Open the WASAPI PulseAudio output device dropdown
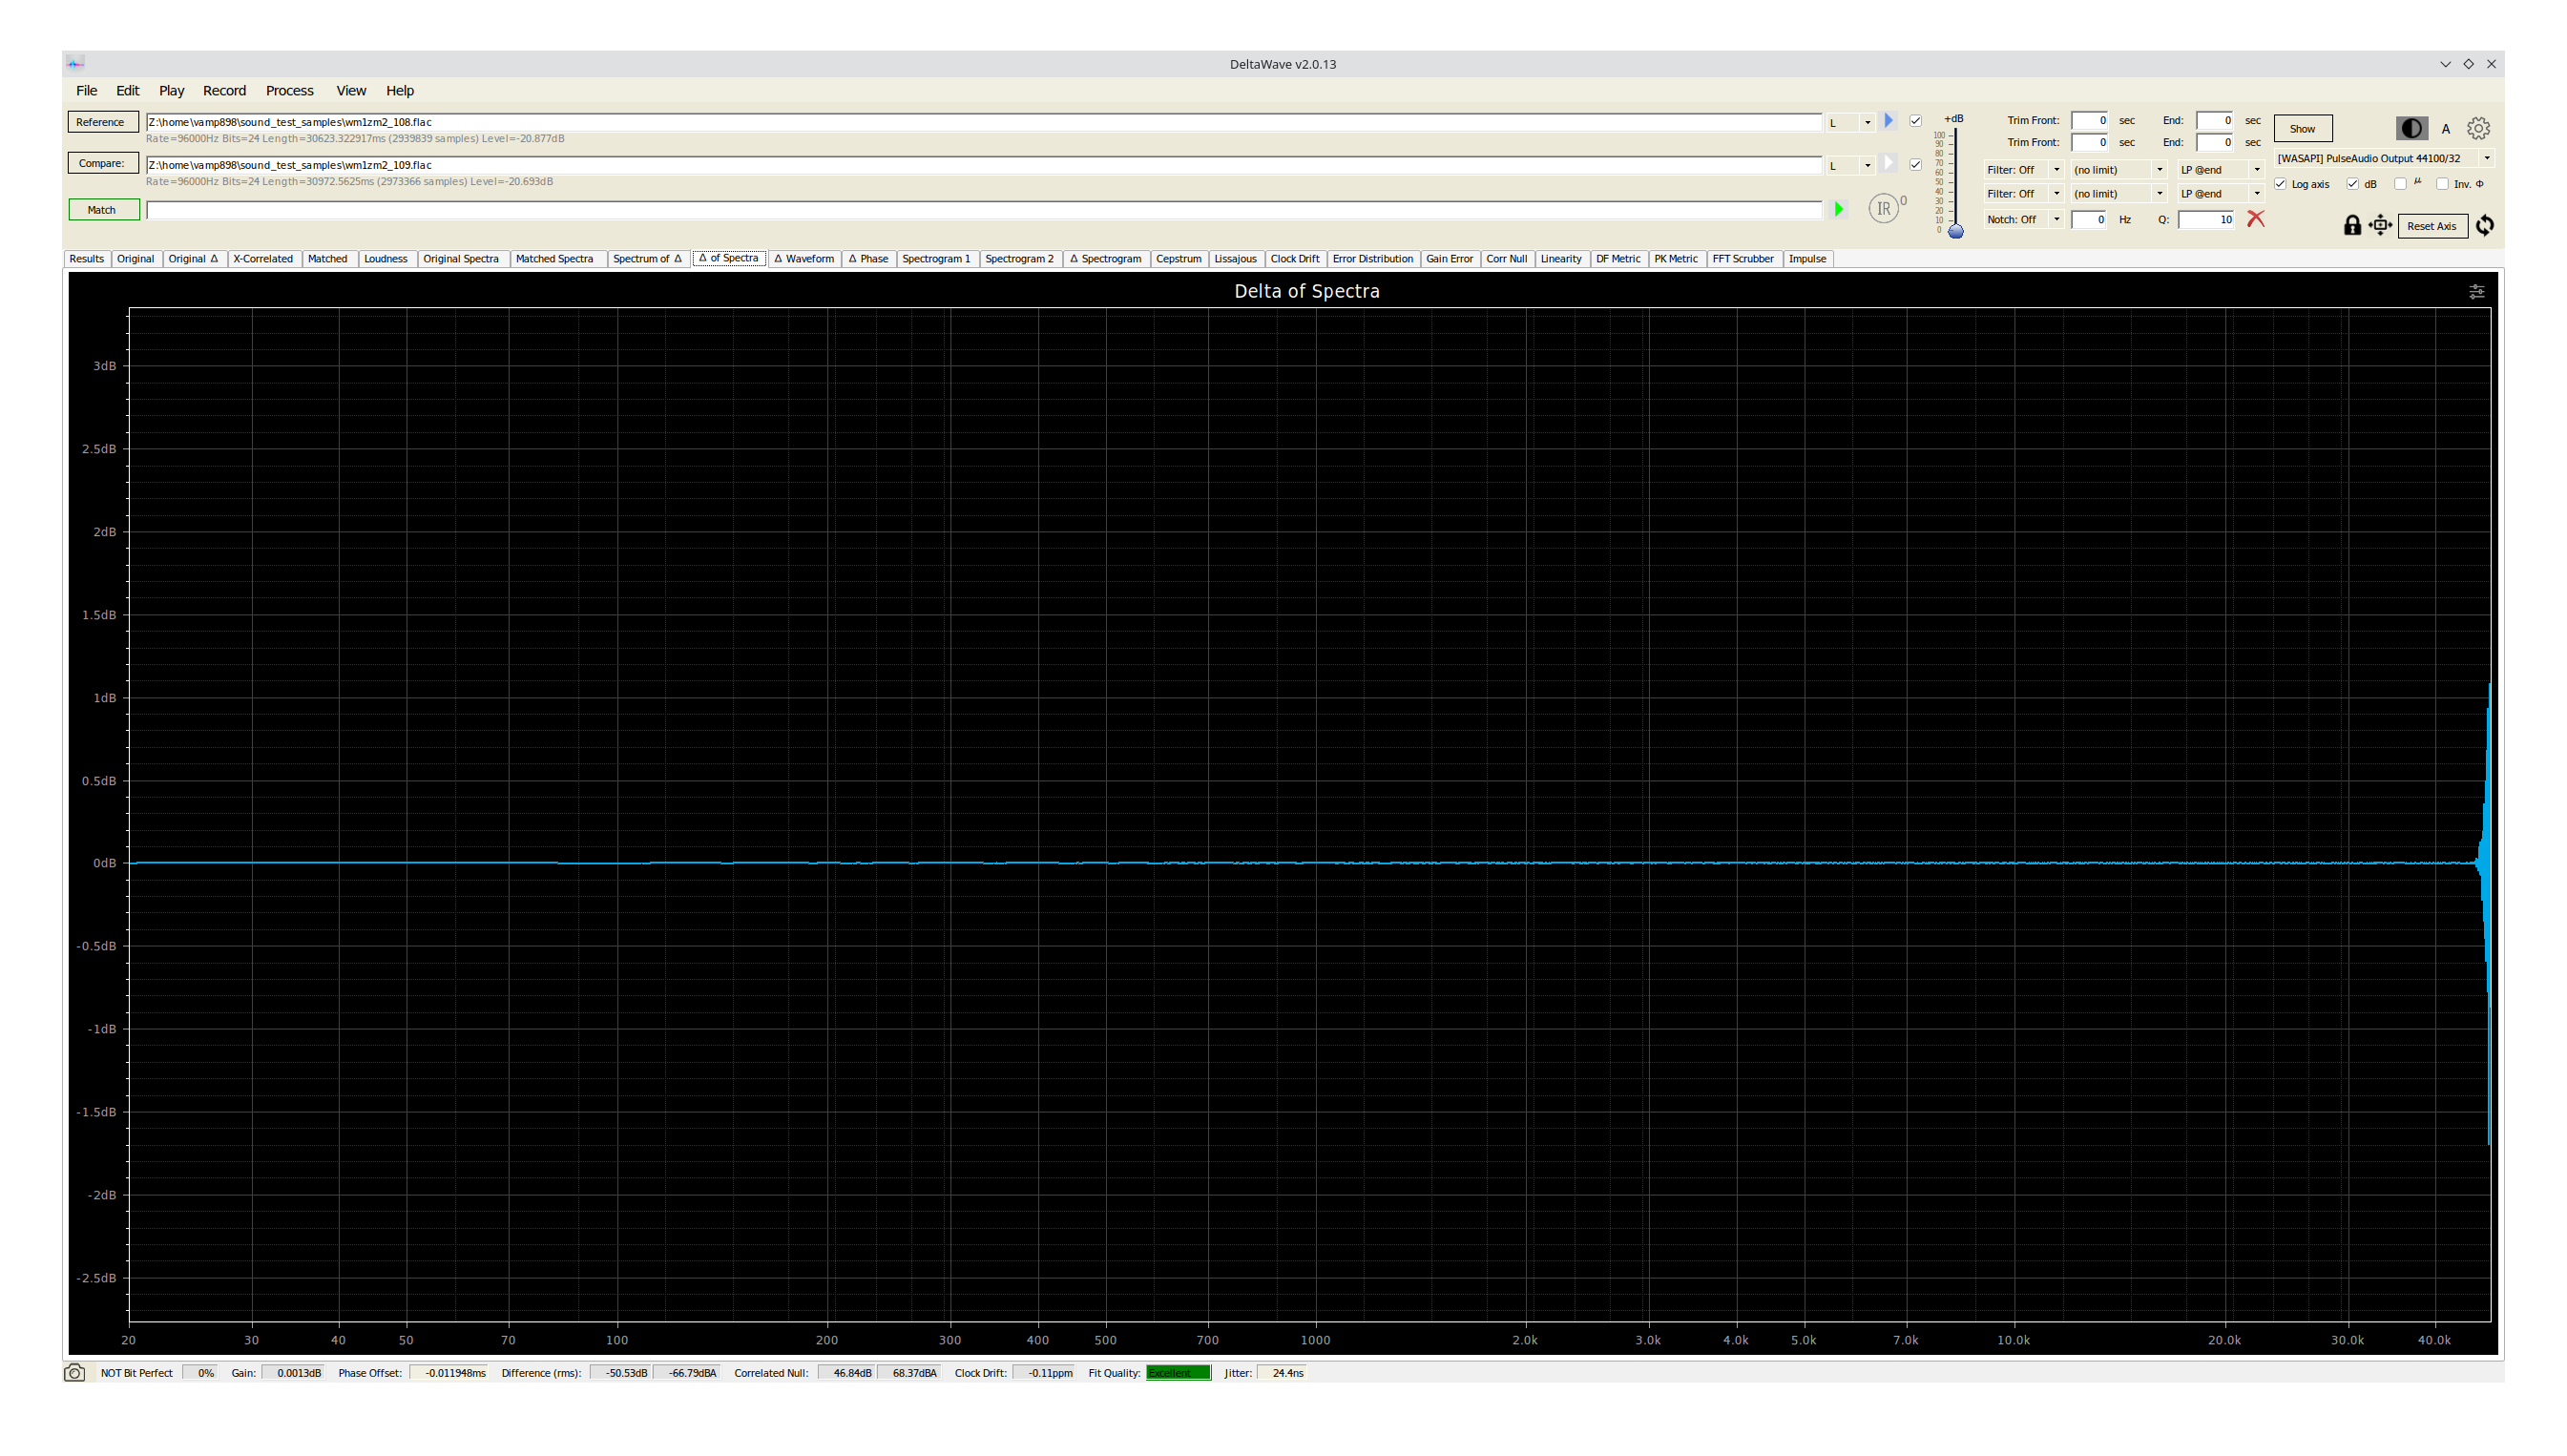2567x1456 pixels. click(2487, 158)
